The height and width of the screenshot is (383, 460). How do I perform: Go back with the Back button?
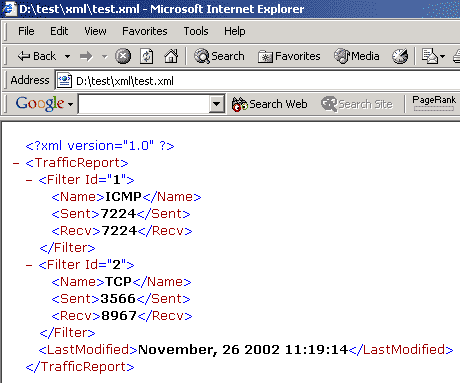(37, 56)
